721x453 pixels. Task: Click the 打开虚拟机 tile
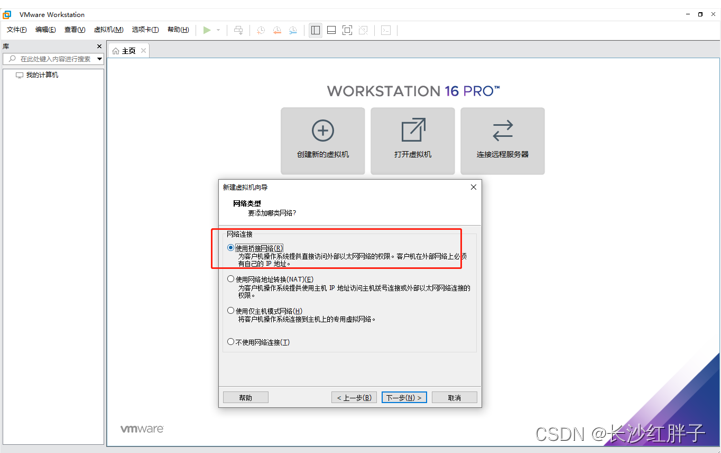tap(413, 141)
